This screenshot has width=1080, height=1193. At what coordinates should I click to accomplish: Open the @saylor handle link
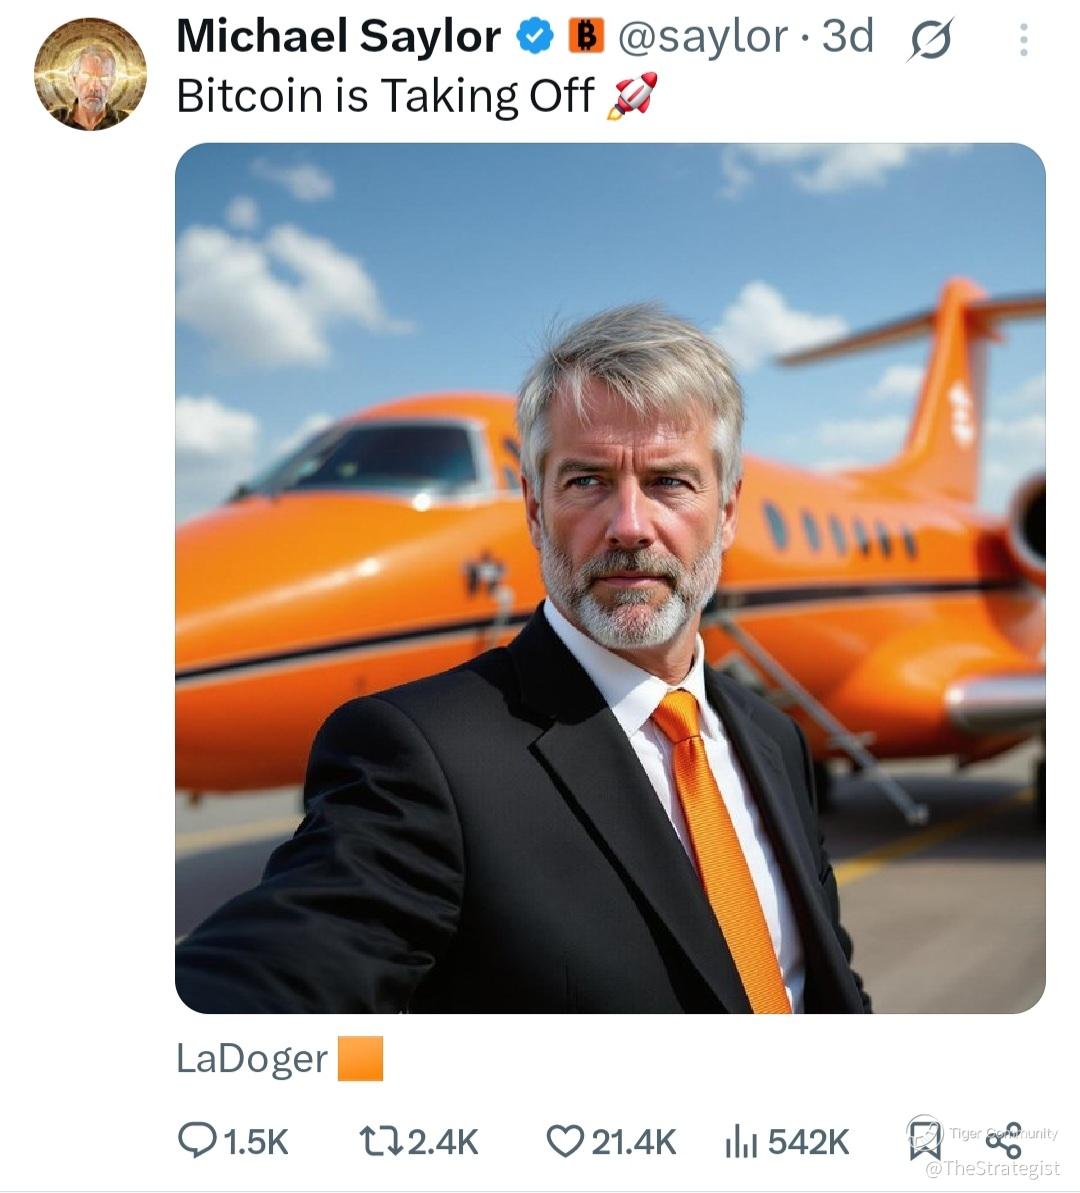[x=703, y=37]
